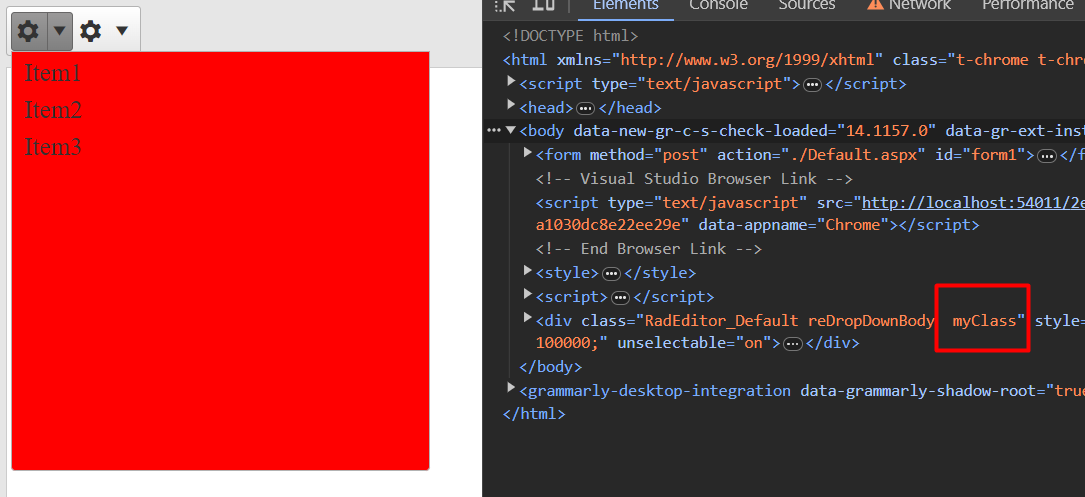Activate the inspect element picker icon

click(506, 5)
